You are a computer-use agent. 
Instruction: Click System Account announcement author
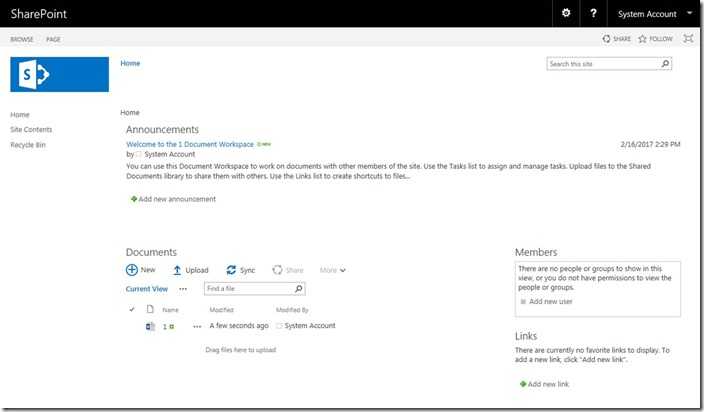170,154
